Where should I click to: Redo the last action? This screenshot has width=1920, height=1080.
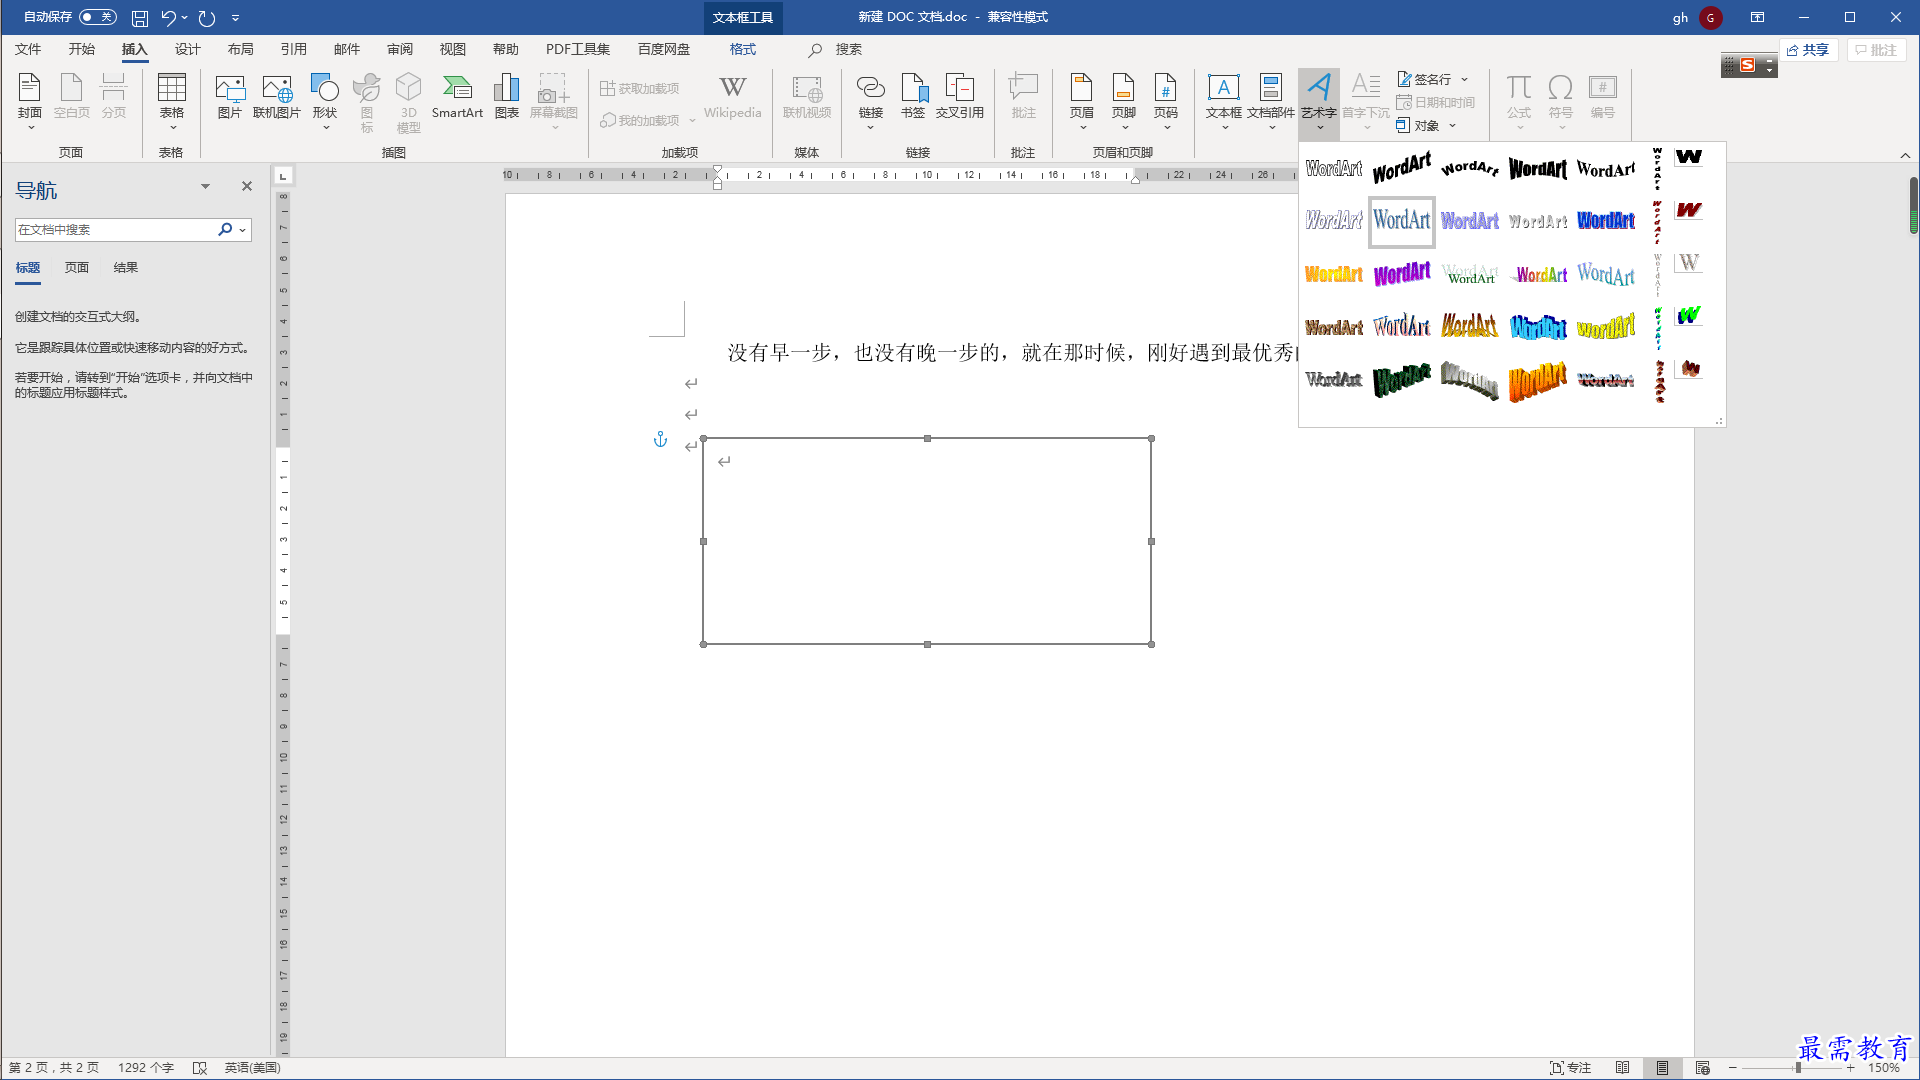(x=207, y=18)
